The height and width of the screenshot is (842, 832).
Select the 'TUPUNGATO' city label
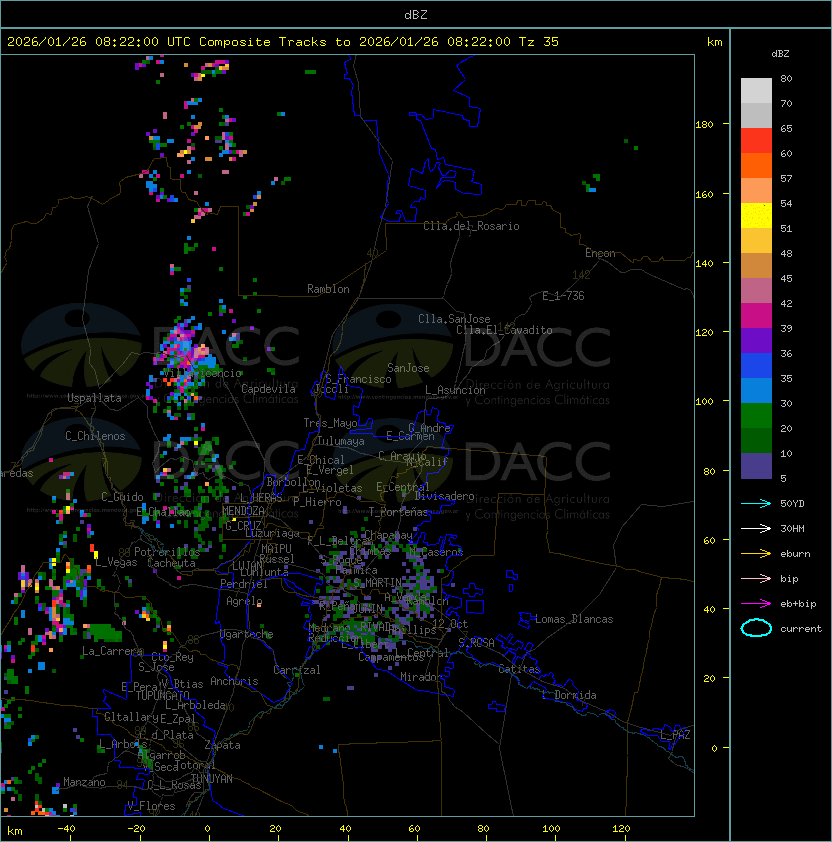[x=162, y=695]
